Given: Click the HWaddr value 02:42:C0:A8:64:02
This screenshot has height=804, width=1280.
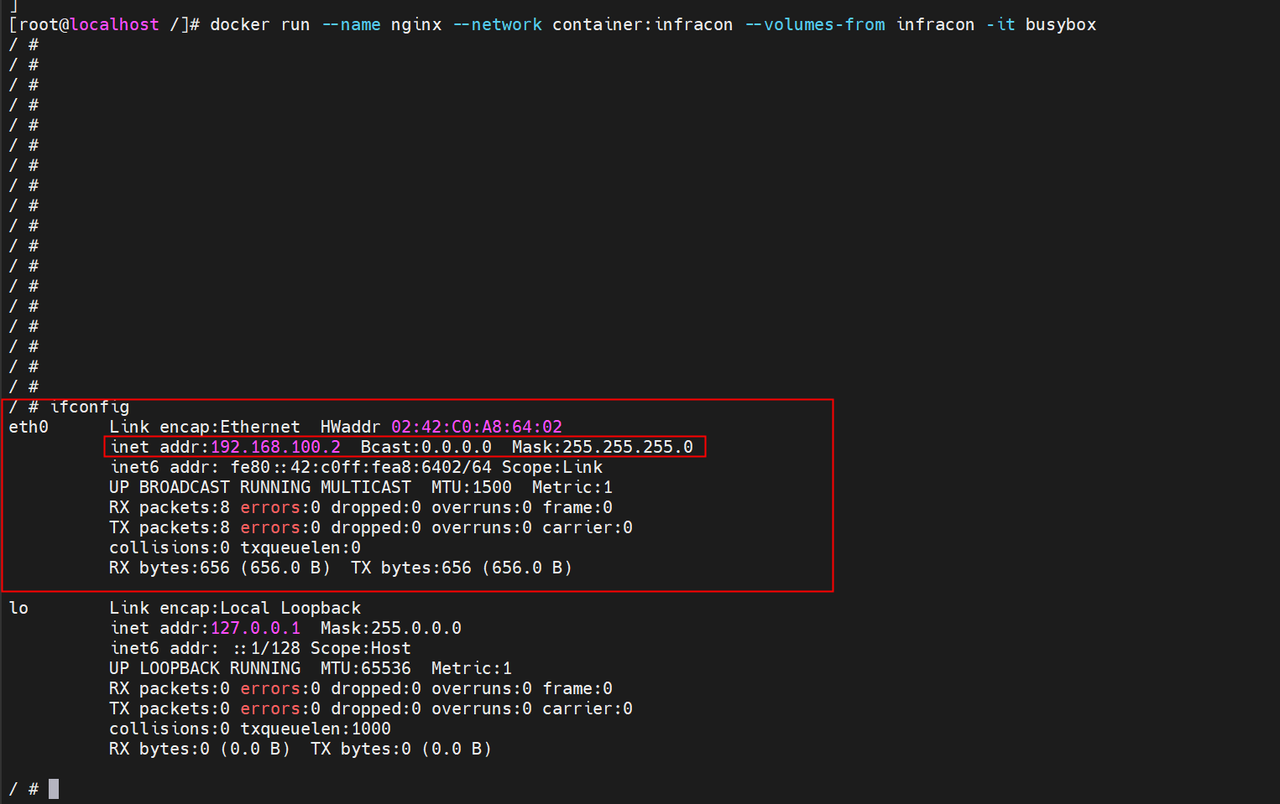Looking at the screenshot, I should coord(476,427).
